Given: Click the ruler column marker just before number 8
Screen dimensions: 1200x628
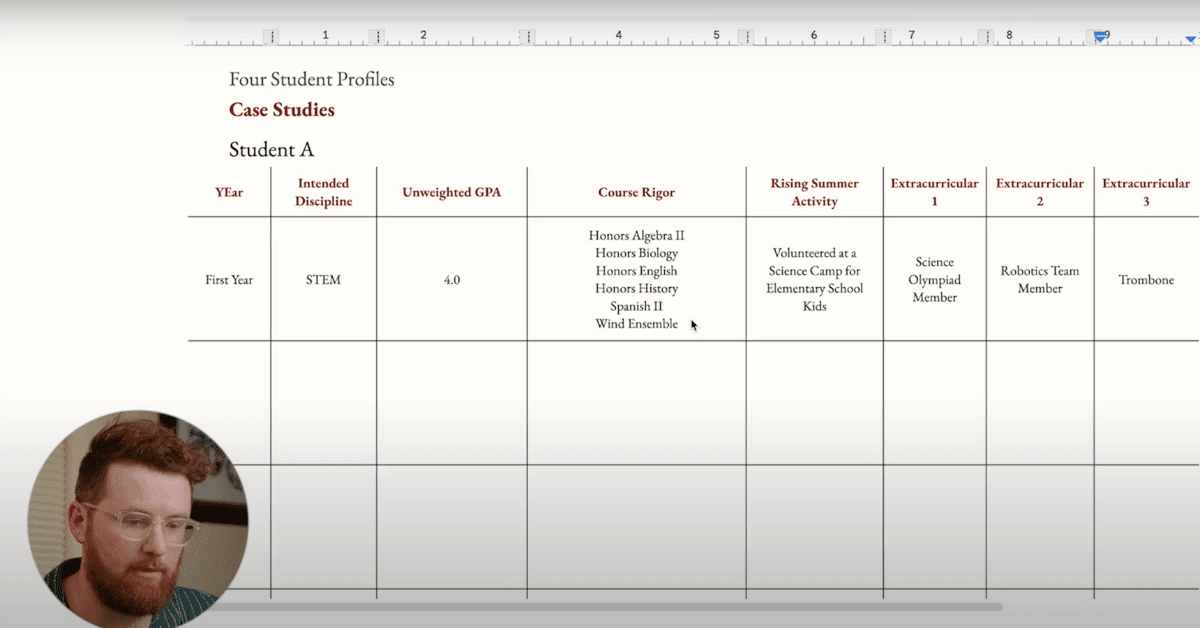Looking at the screenshot, I should (x=986, y=37).
